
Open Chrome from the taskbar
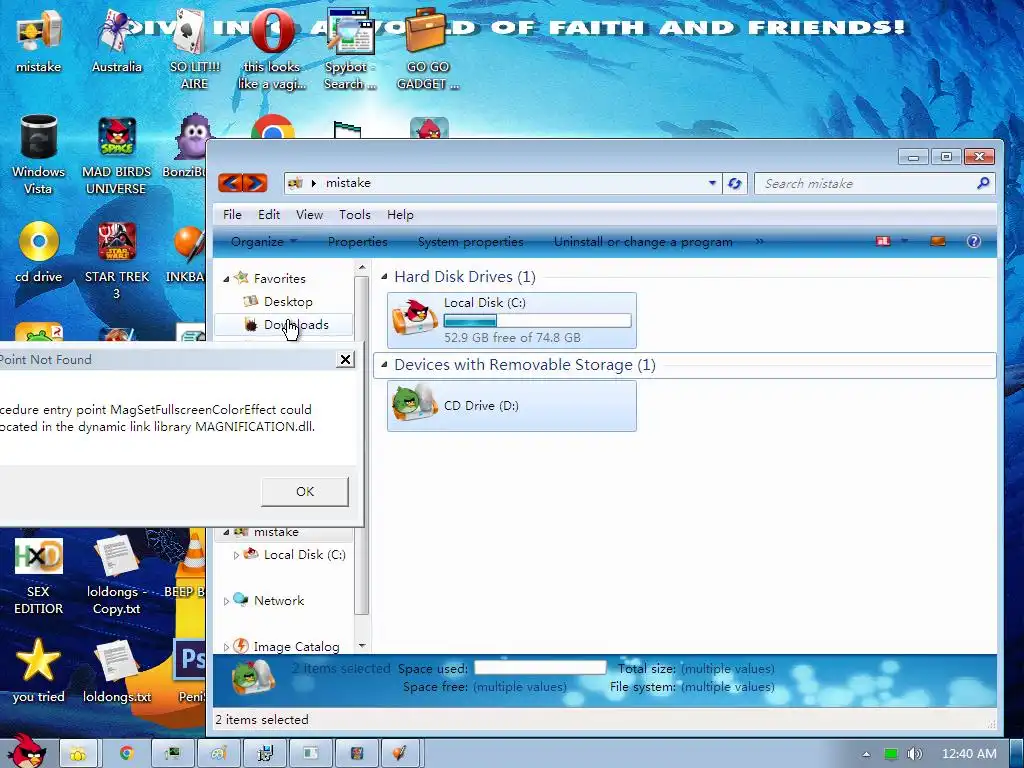(126, 754)
